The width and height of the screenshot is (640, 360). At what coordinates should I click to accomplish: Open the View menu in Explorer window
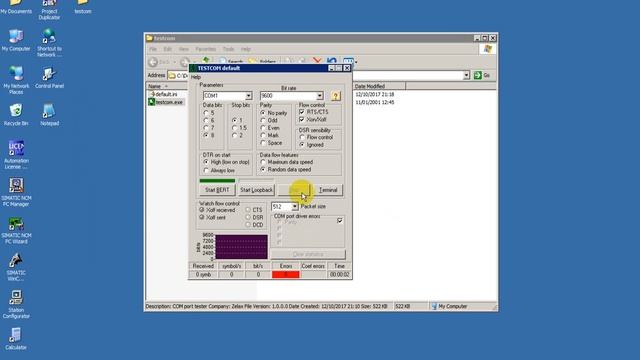pos(184,49)
